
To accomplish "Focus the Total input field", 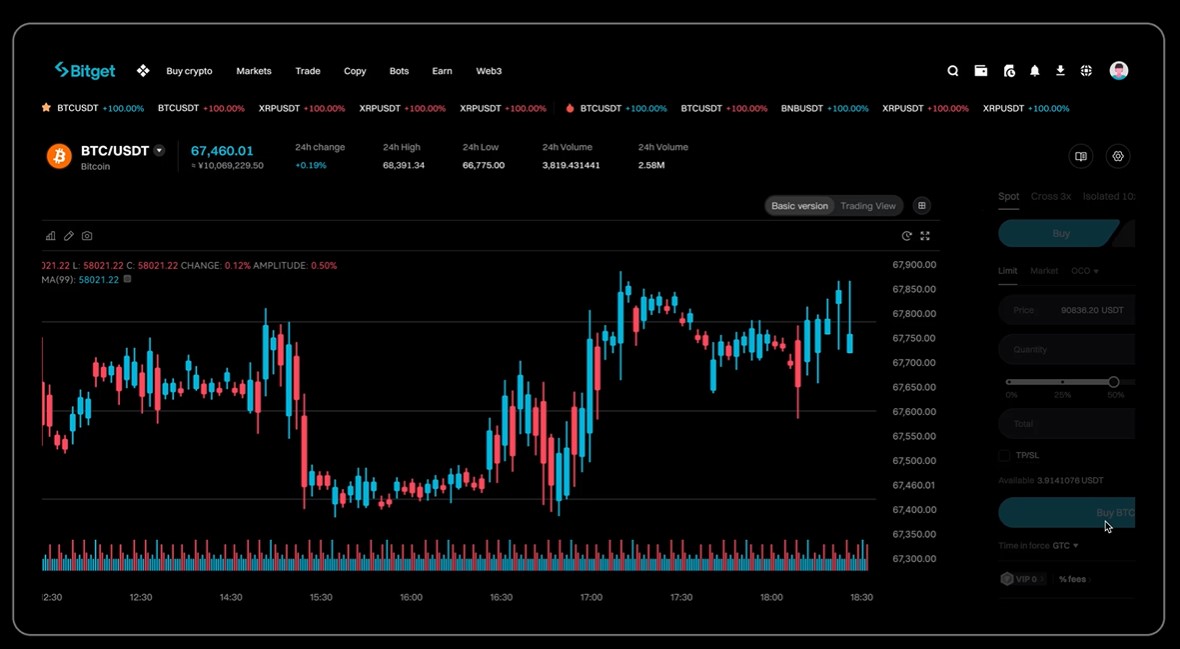I will point(1066,424).
